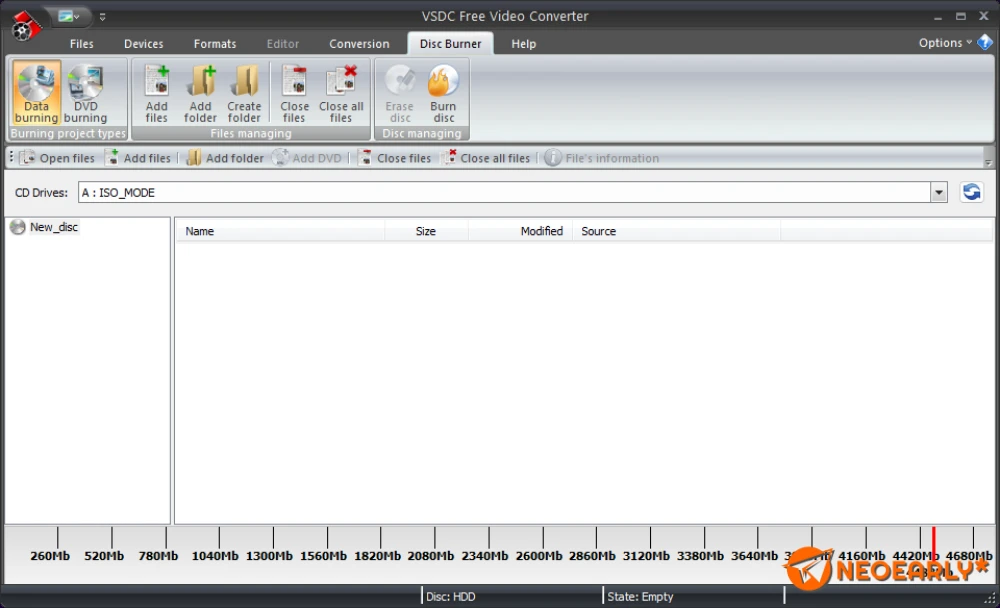1000x608 pixels.
Task: Sort the list by the Name column
Action: (x=280, y=231)
